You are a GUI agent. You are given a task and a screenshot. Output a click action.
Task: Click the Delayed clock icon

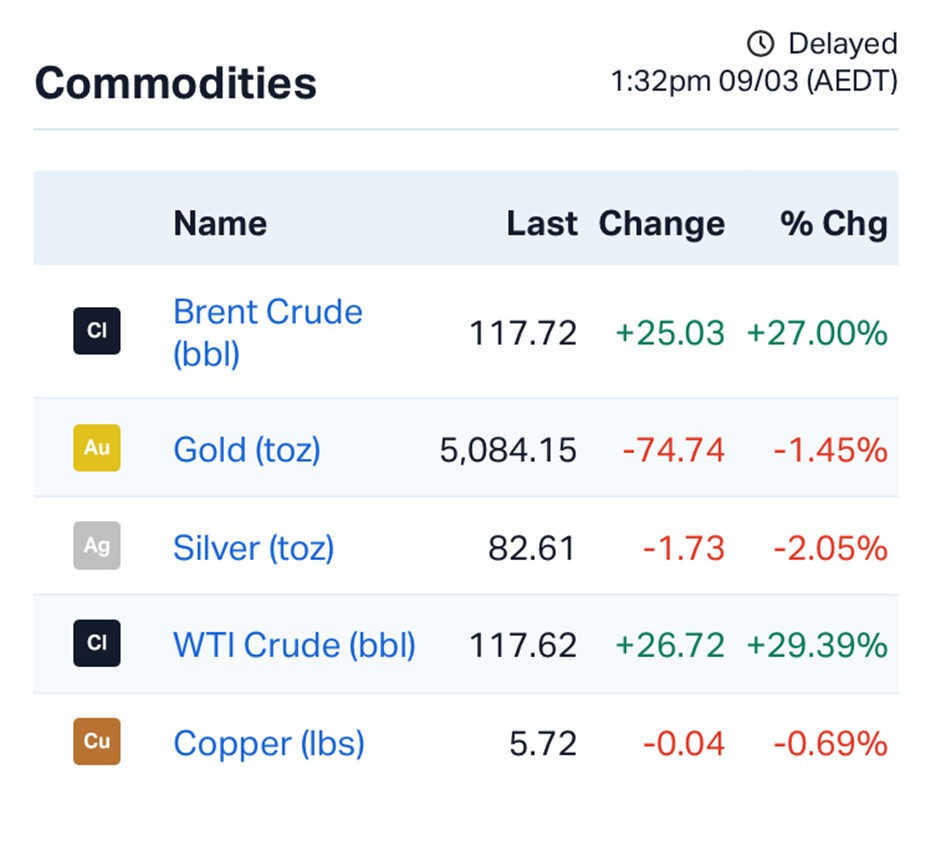point(761,44)
